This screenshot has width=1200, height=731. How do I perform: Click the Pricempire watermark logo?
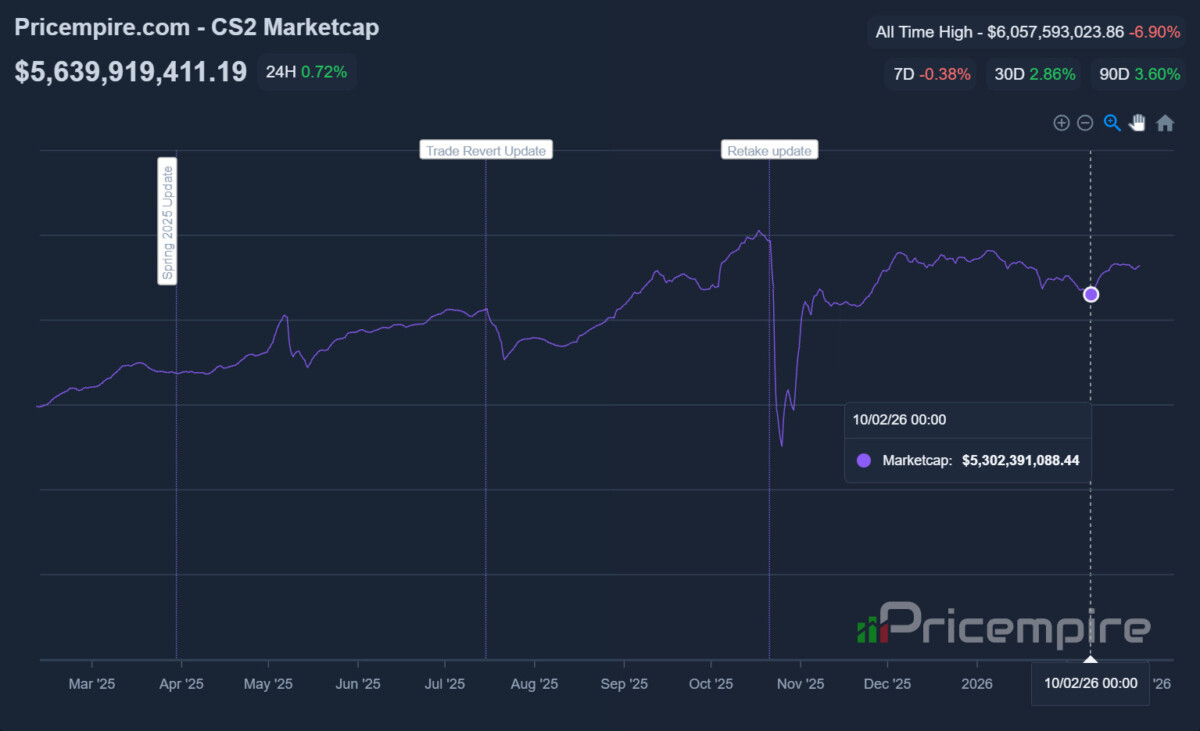(1003, 627)
